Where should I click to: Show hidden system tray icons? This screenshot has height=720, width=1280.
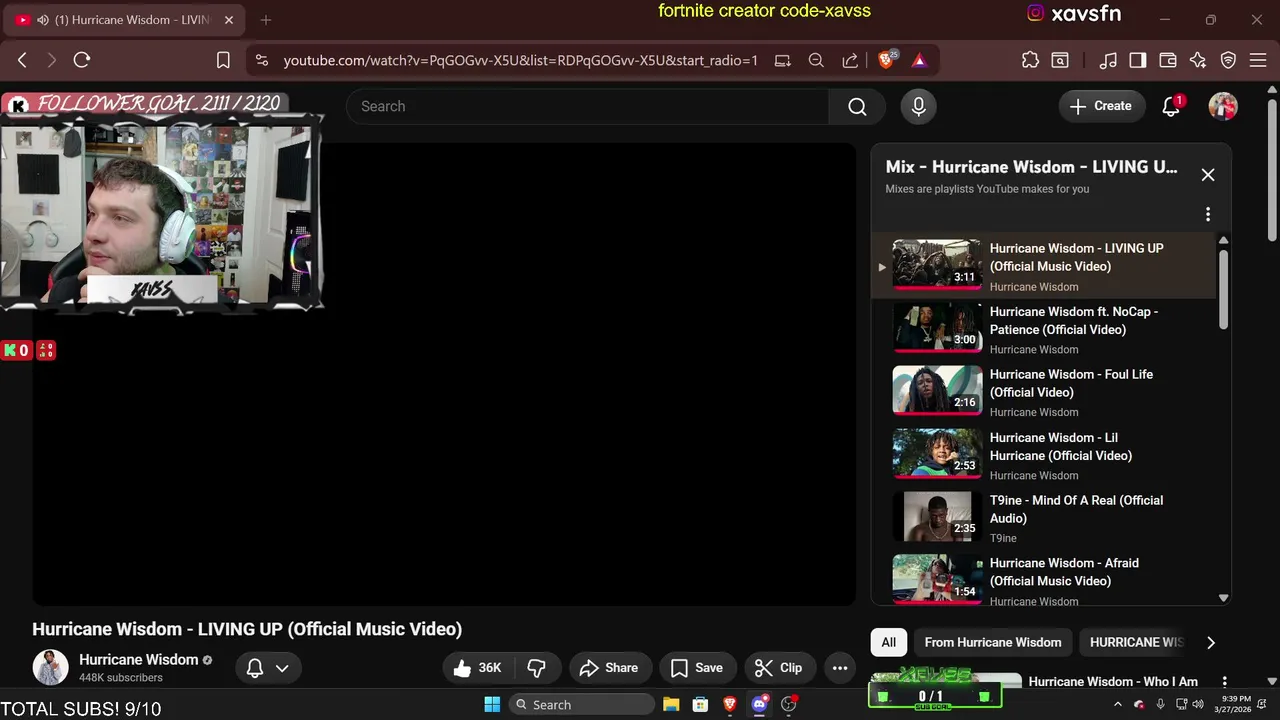(1119, 704)
